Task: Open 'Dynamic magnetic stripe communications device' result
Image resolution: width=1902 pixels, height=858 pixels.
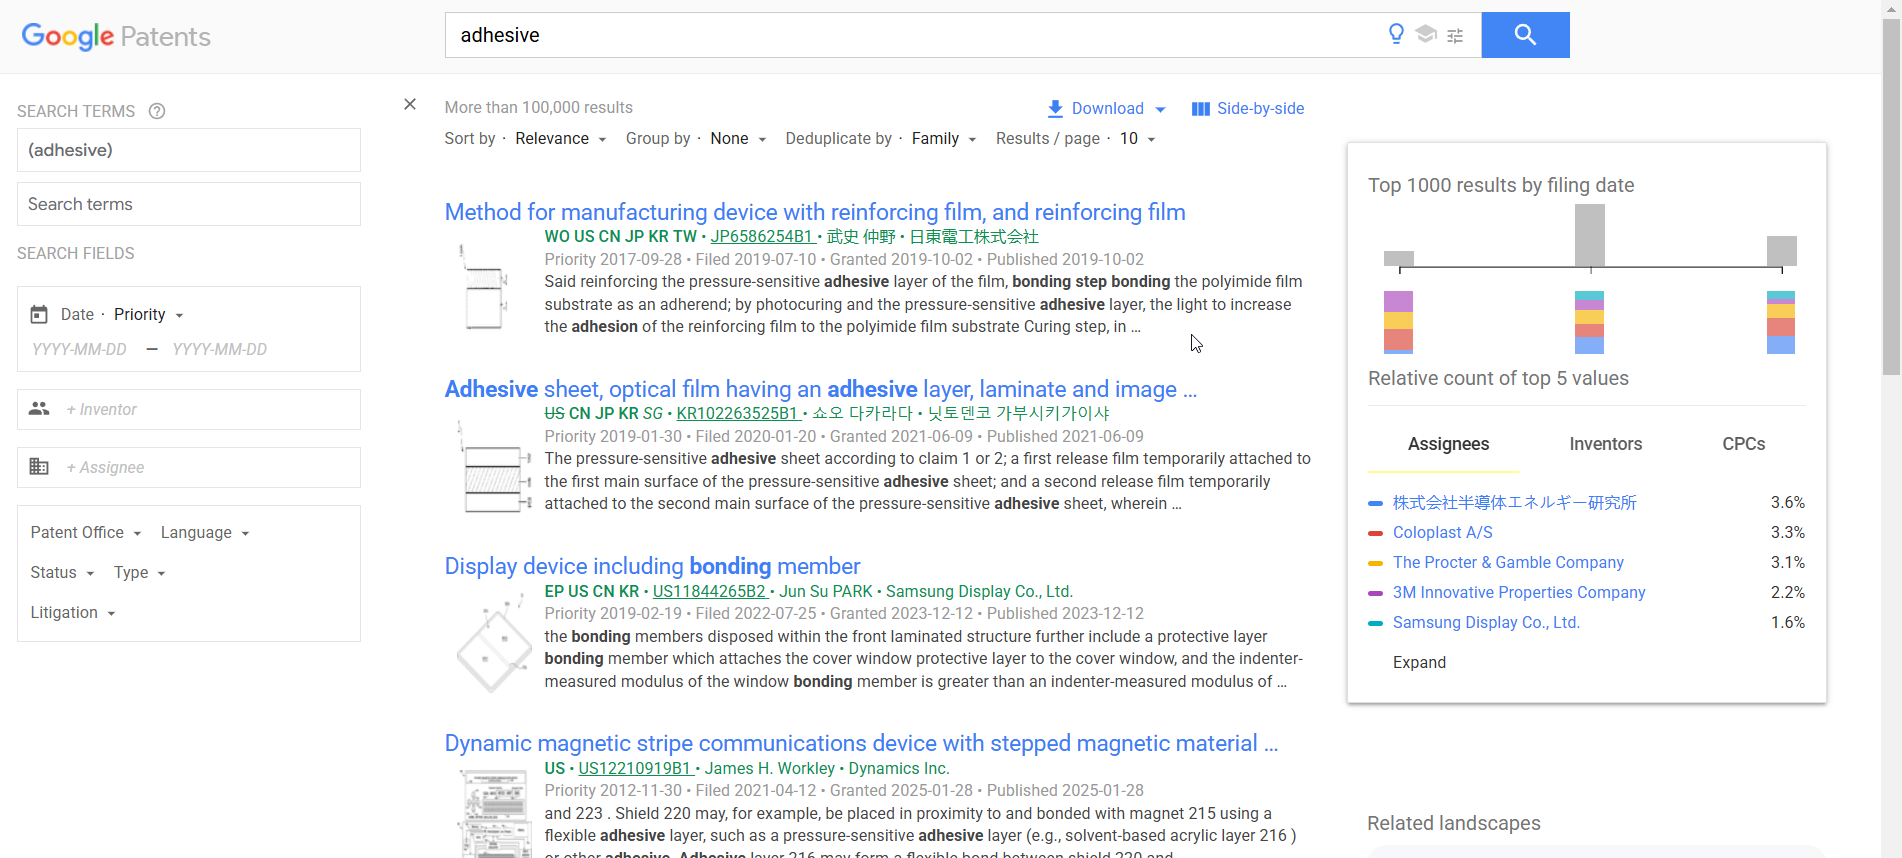Action: pos(861,743)
